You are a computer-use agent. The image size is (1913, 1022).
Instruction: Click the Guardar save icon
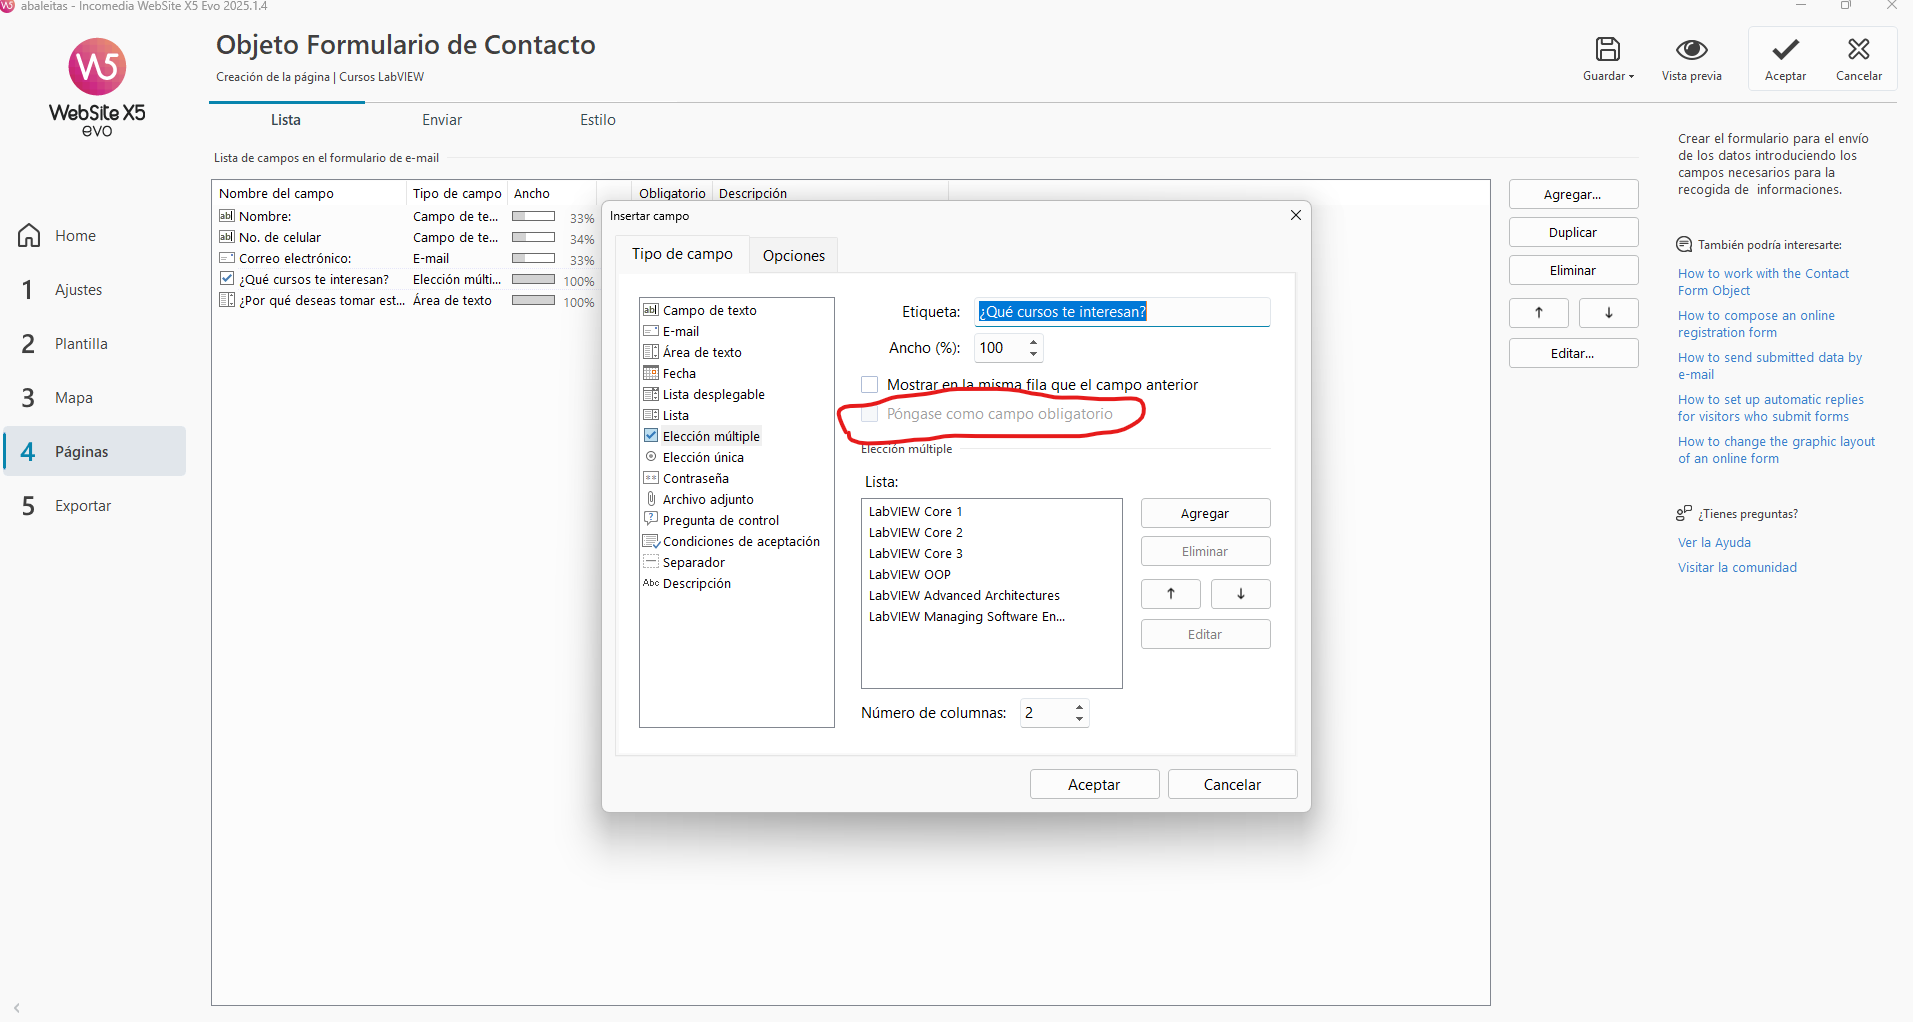click(x=1607, y=49)
